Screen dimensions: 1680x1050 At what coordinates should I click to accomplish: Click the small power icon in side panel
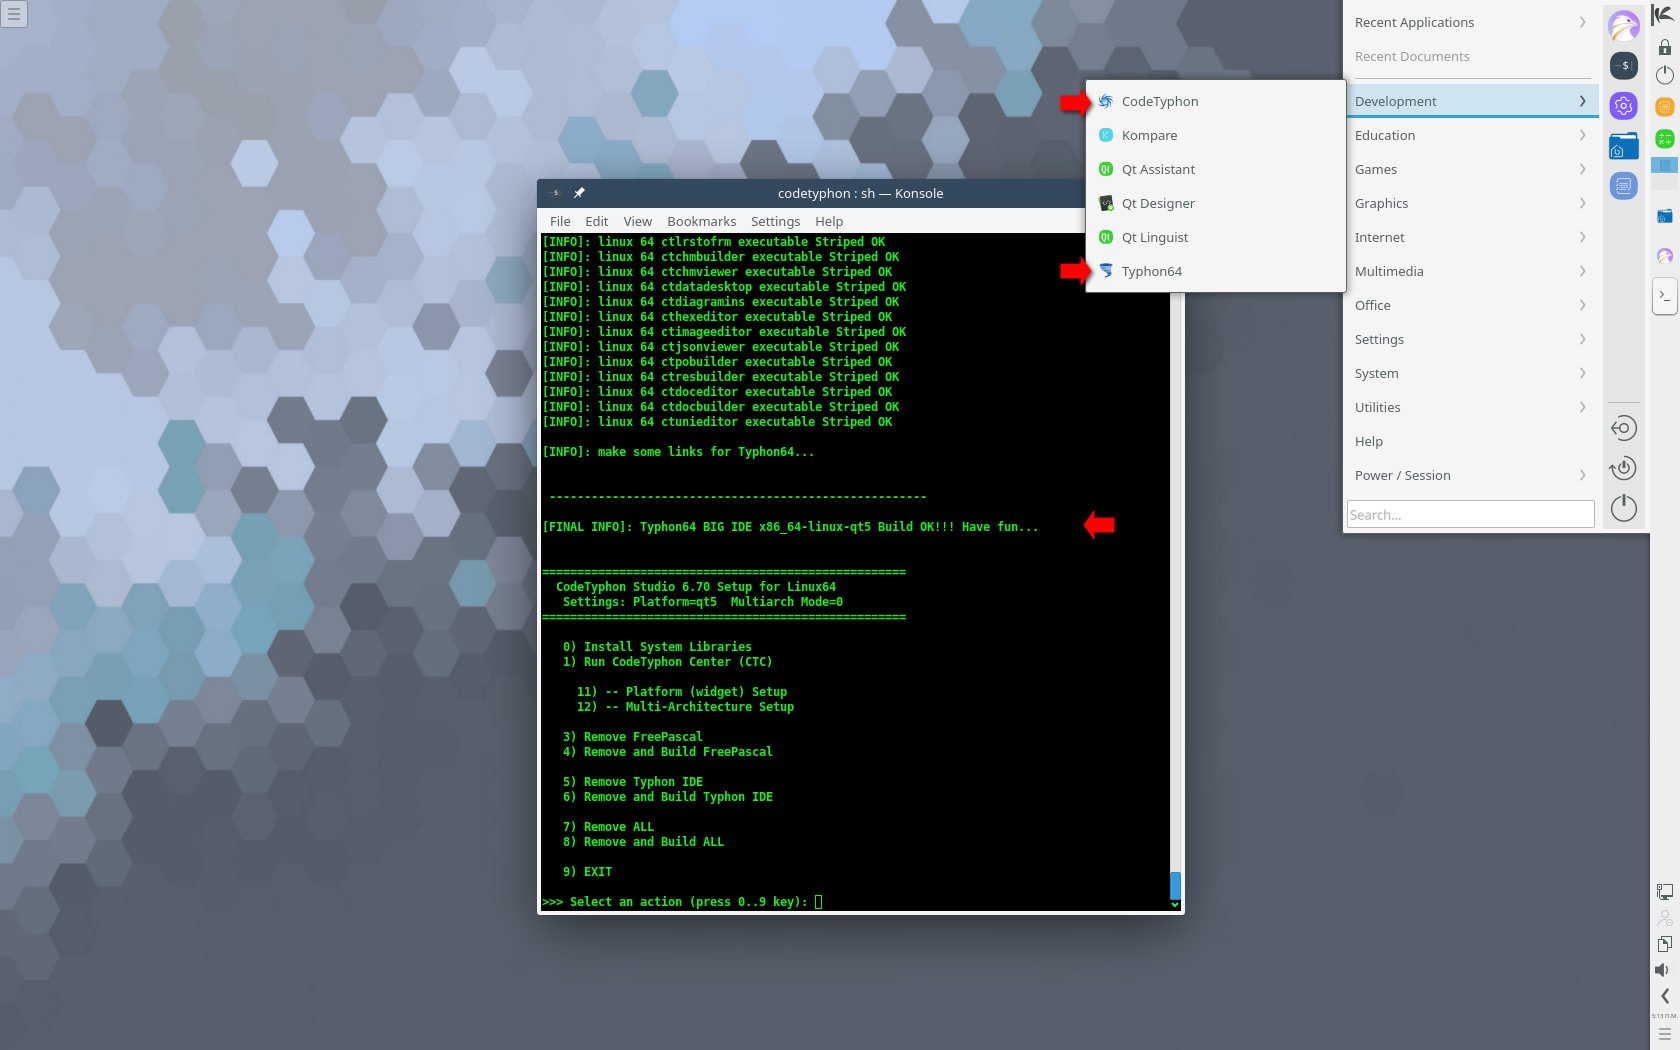[x=1664, y=75]
